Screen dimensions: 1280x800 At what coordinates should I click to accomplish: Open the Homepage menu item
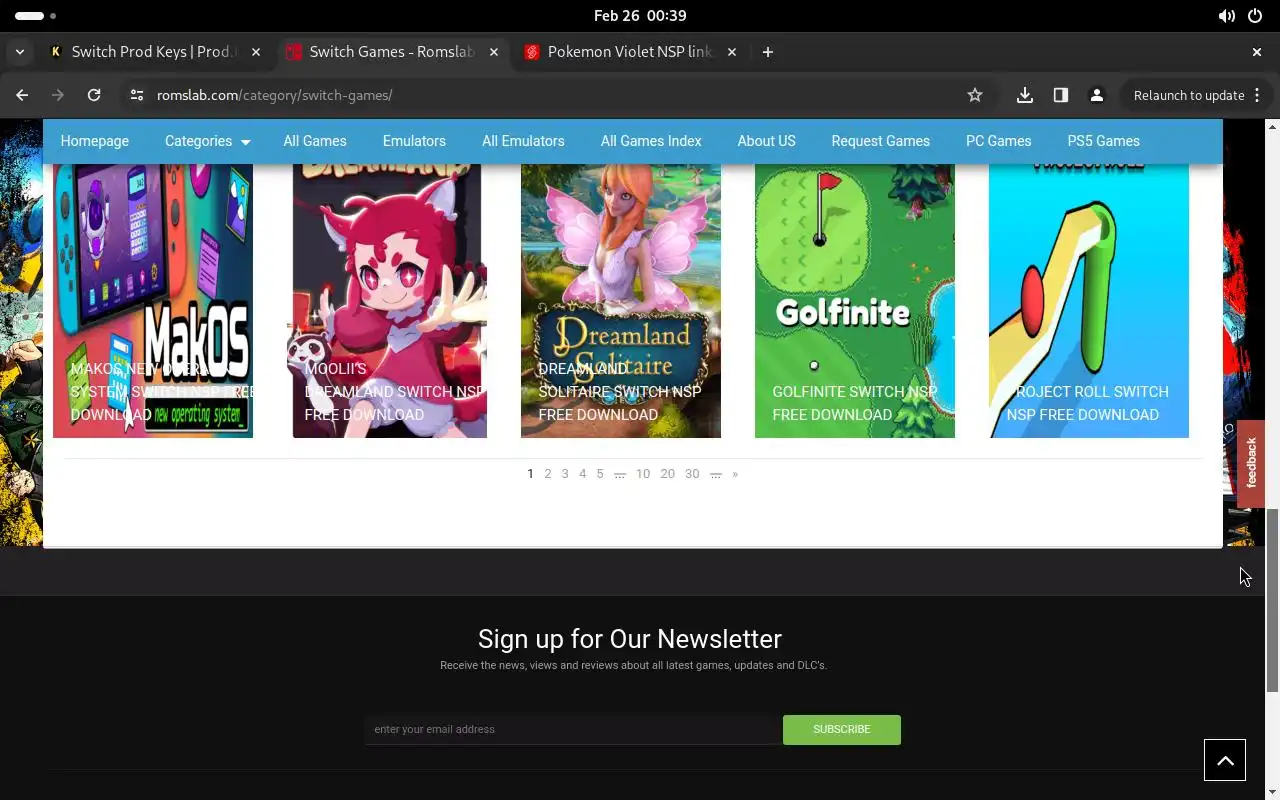coord(95,141)
